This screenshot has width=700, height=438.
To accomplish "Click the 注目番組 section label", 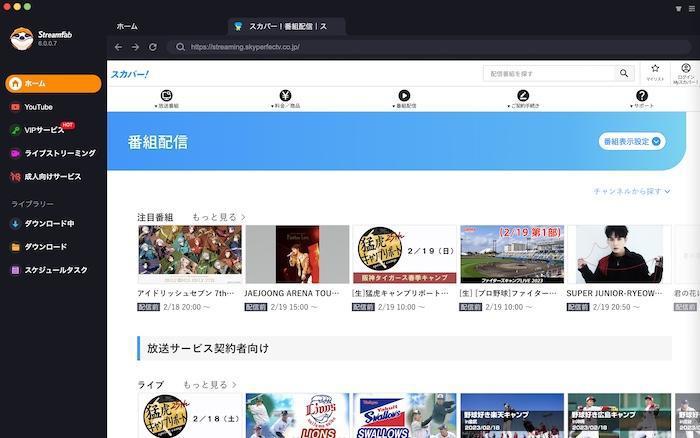I will point(155,217).
